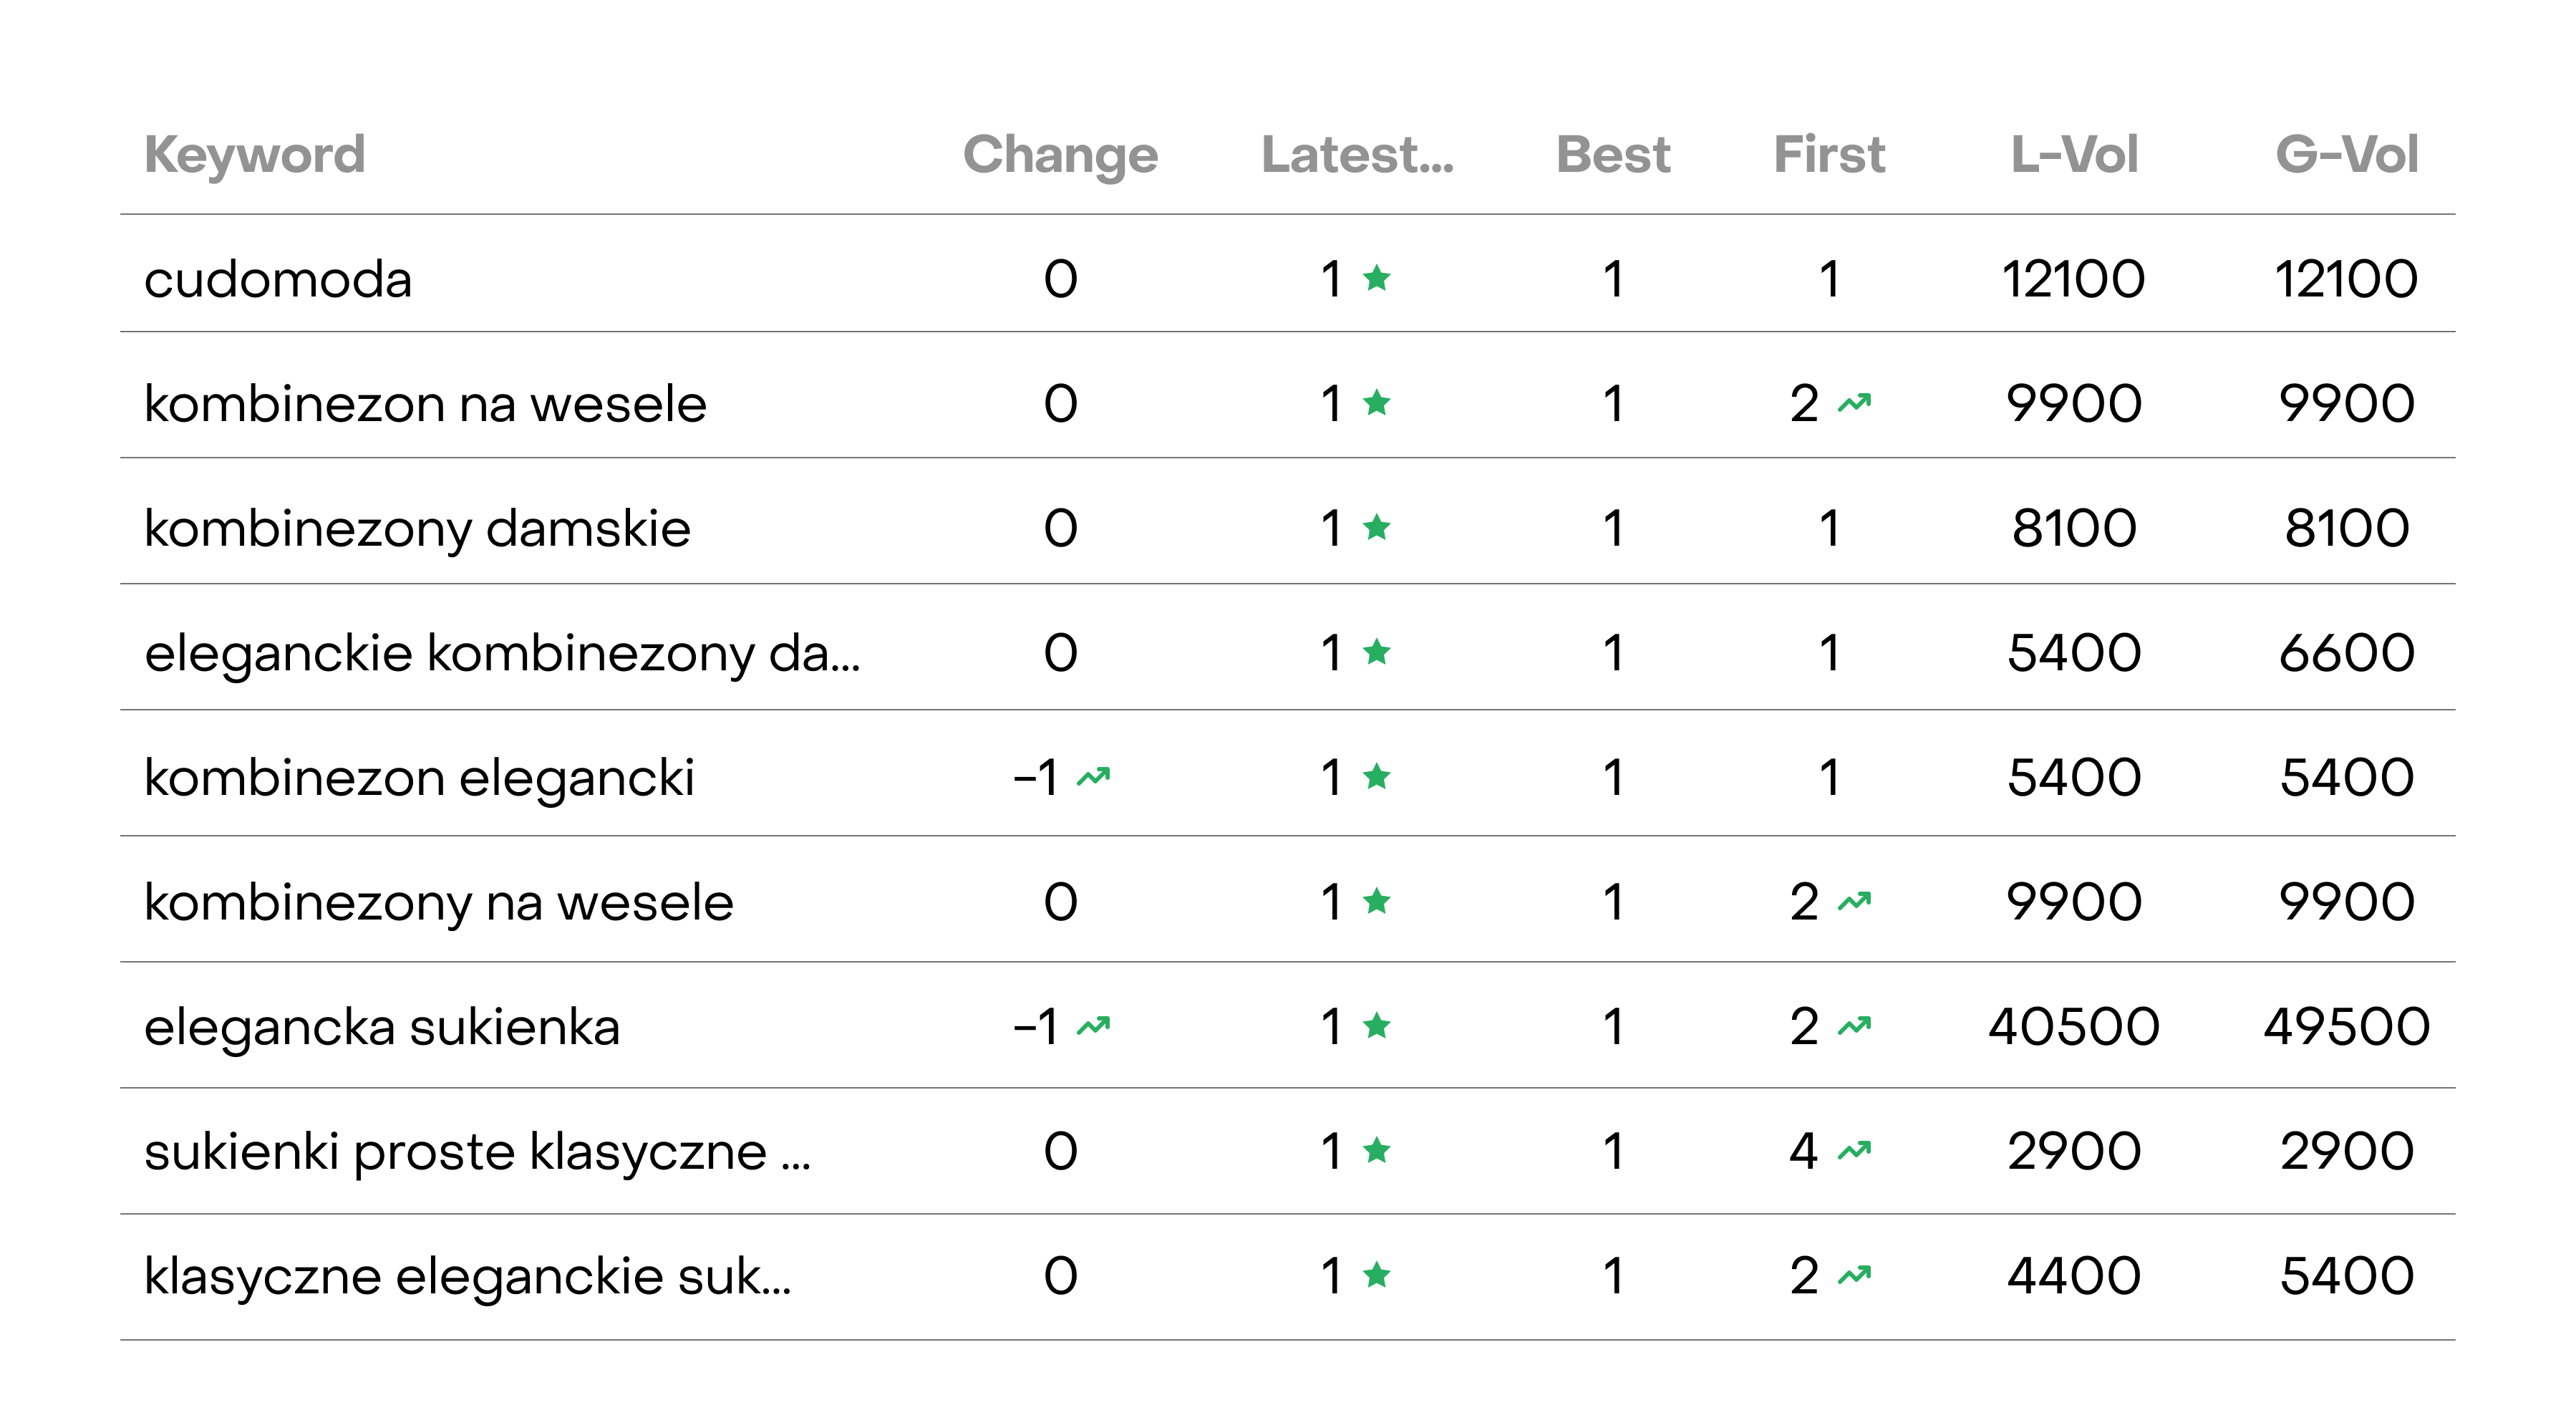This screenshot has width=2576, height=1428.
Task: Select the 40500 L-Vol value
Action: click(2074, 1027)
